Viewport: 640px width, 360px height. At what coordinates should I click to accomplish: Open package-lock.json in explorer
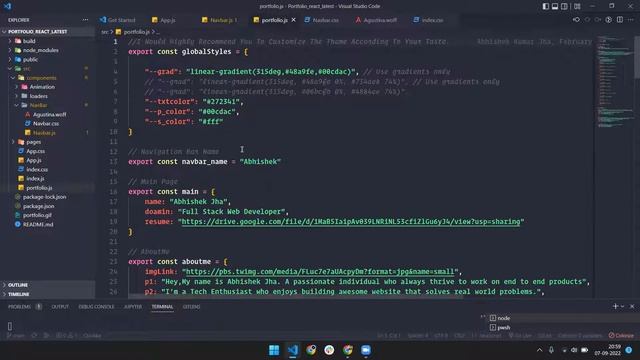click(48, 197)
